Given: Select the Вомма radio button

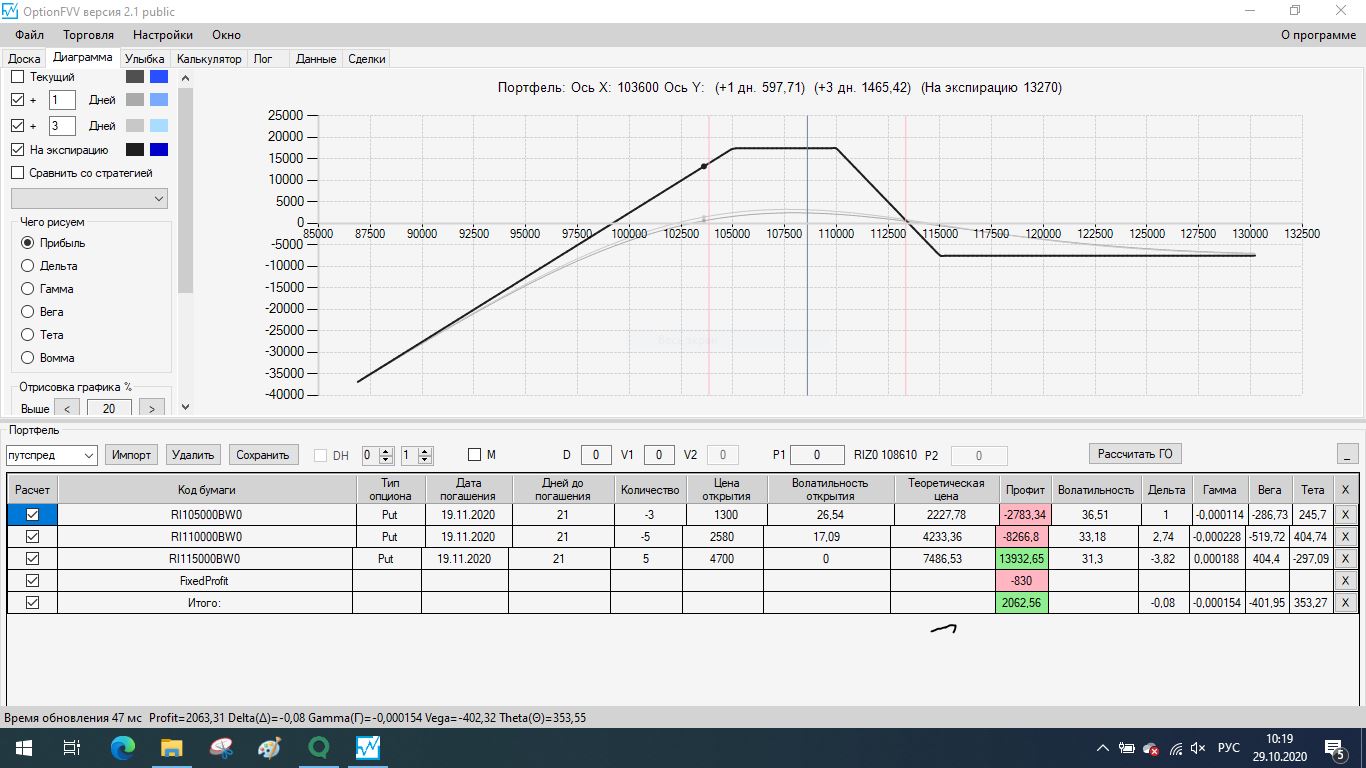Looking at the screenshot, I should [28, 358].
